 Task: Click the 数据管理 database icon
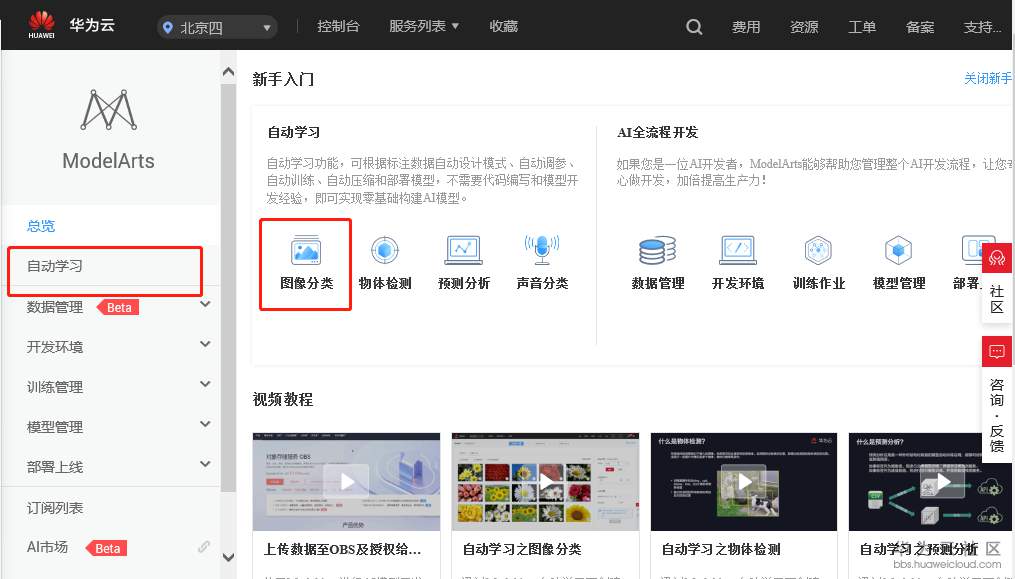658,250
